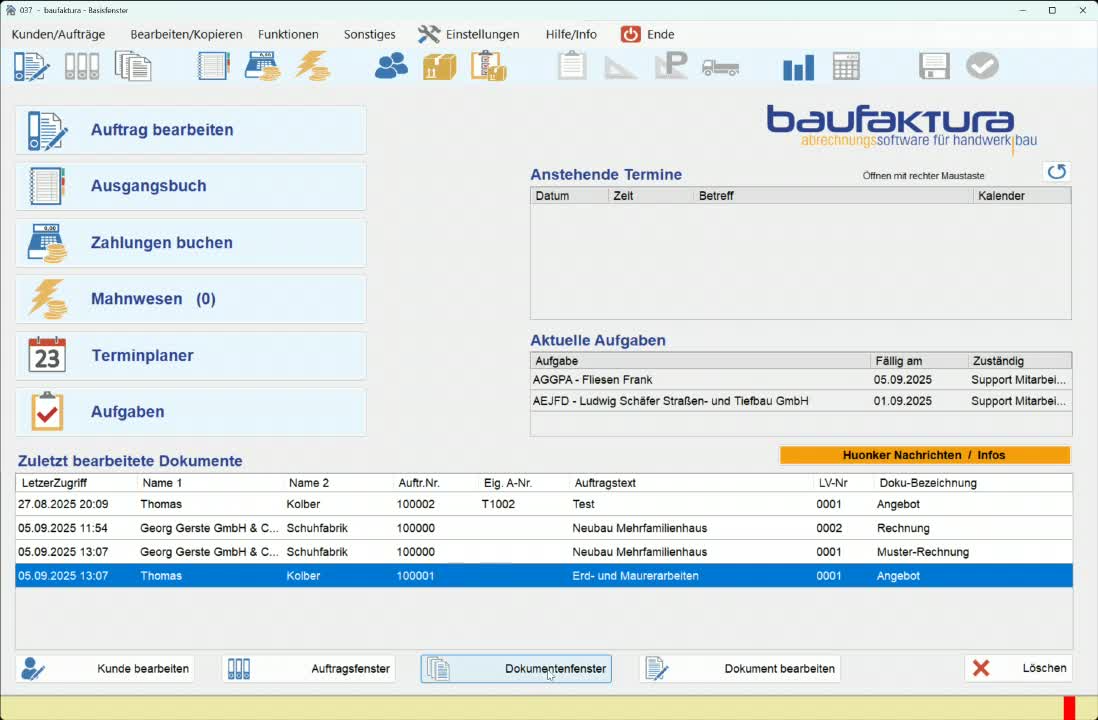1098x720 pixels.
Task: Click the customers (people) toolbar icon
Action: point(391,67)
